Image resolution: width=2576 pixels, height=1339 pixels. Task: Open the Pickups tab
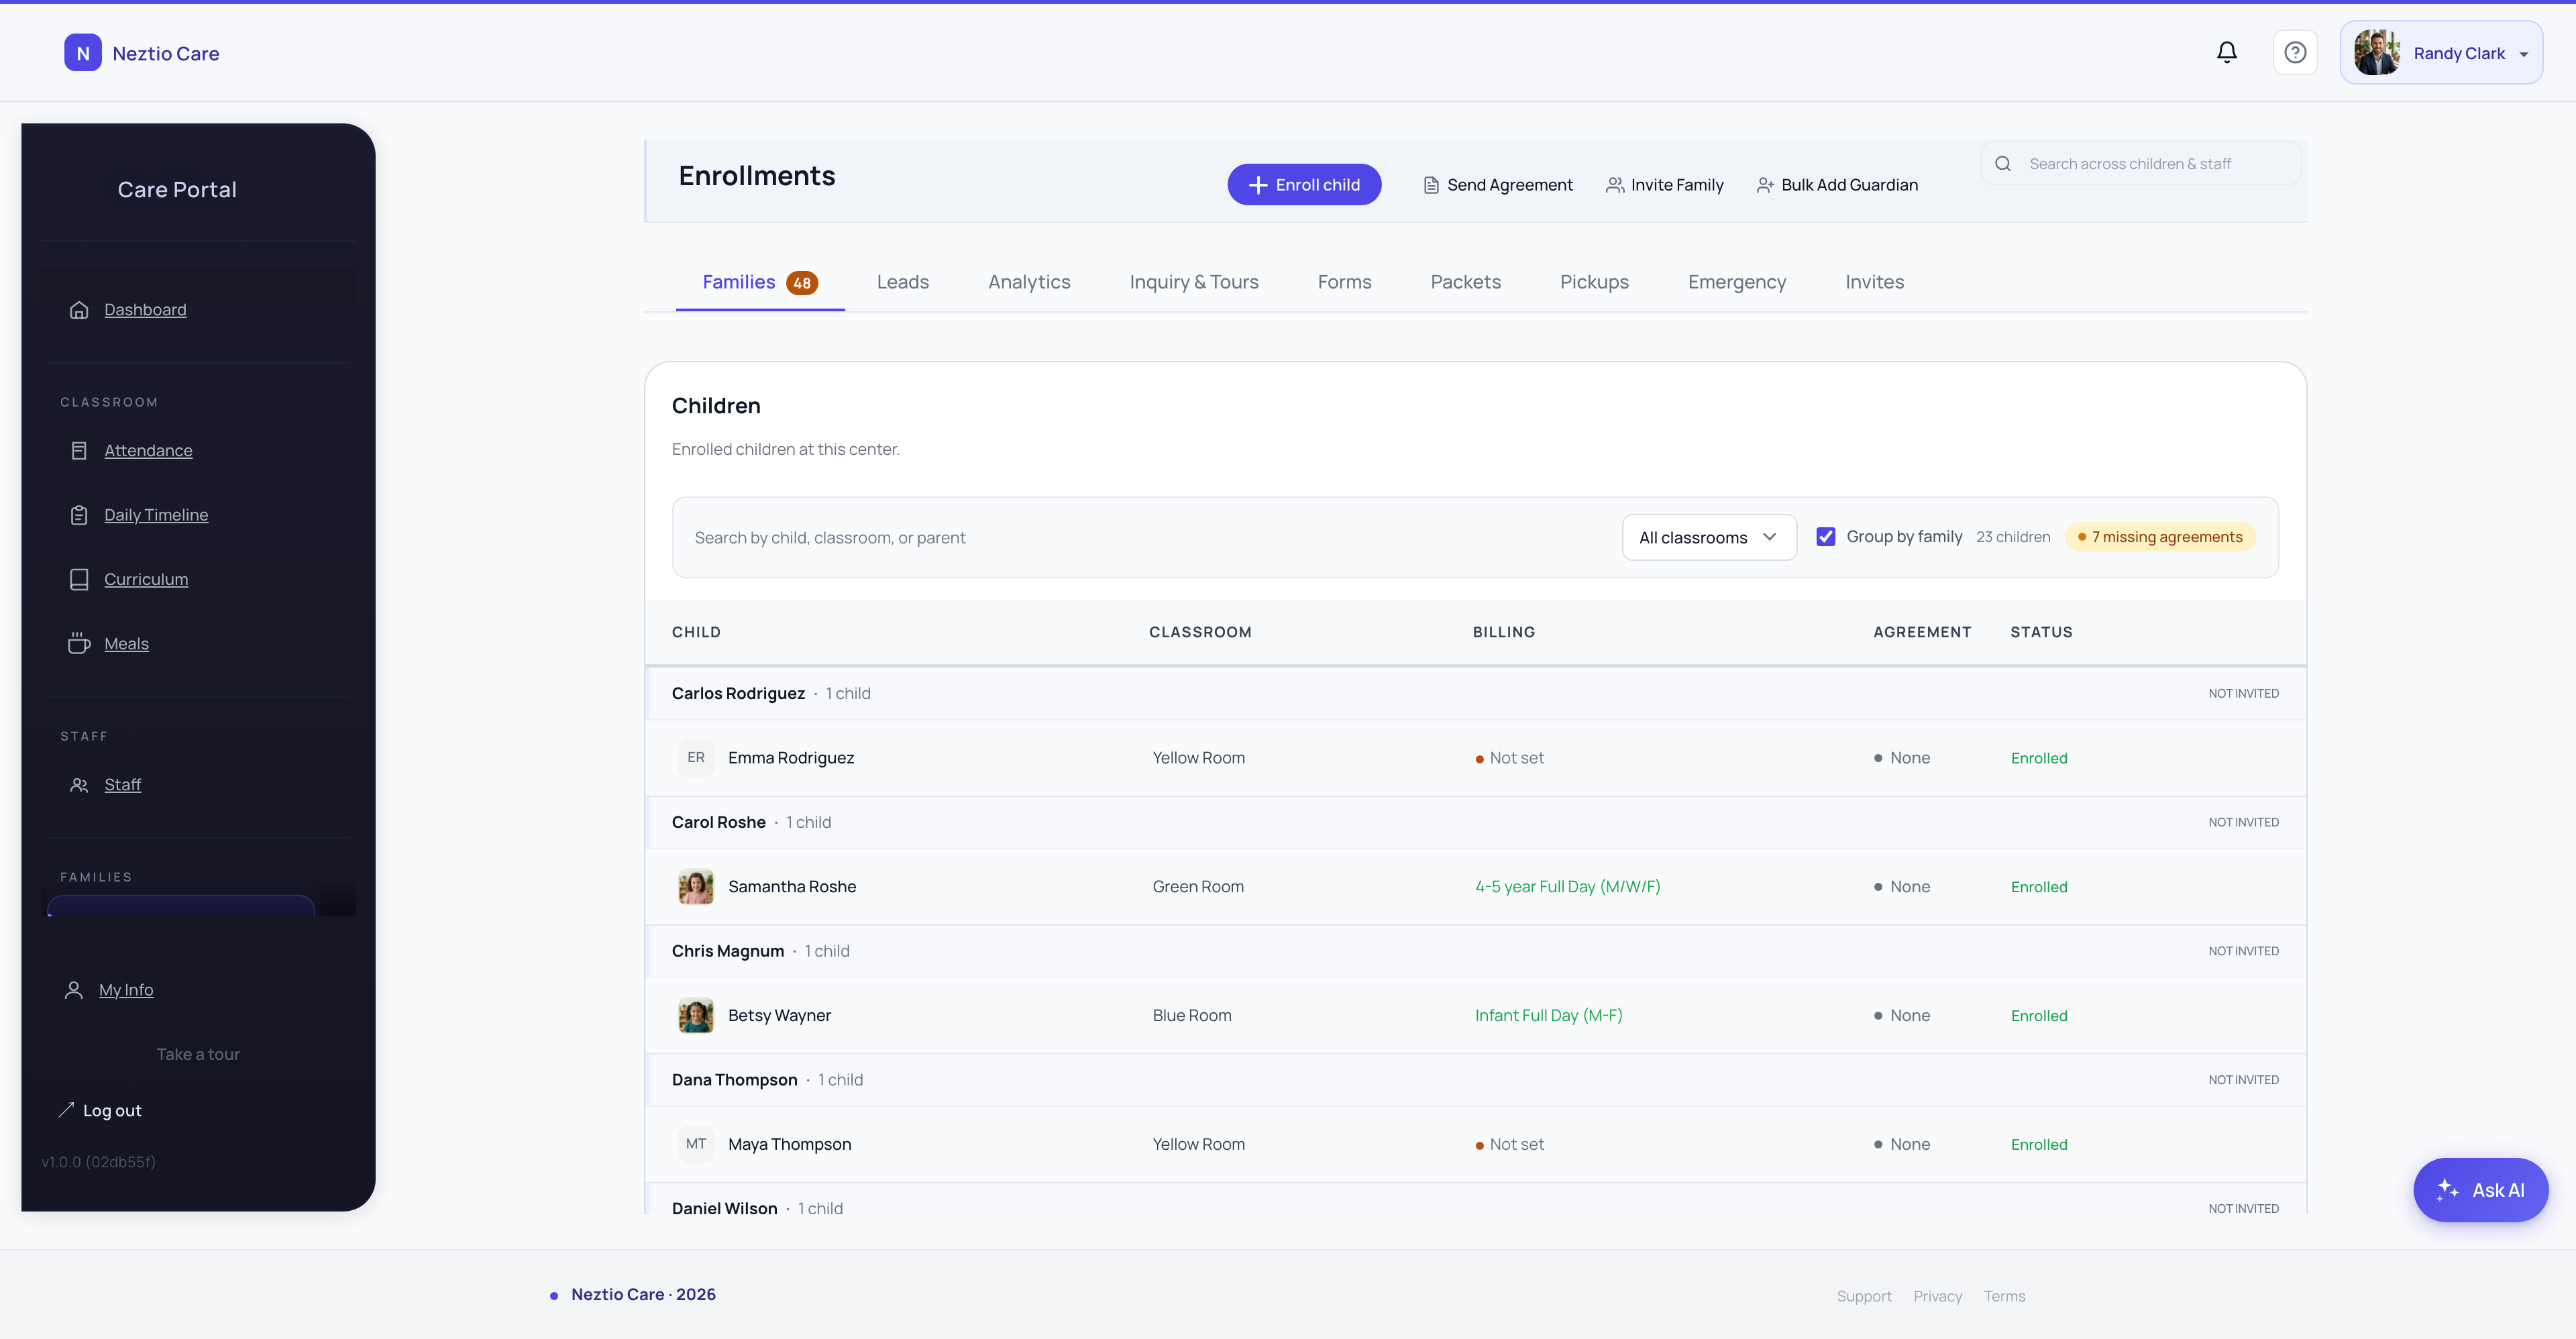pyautogui.click(x=1594, y=282)
